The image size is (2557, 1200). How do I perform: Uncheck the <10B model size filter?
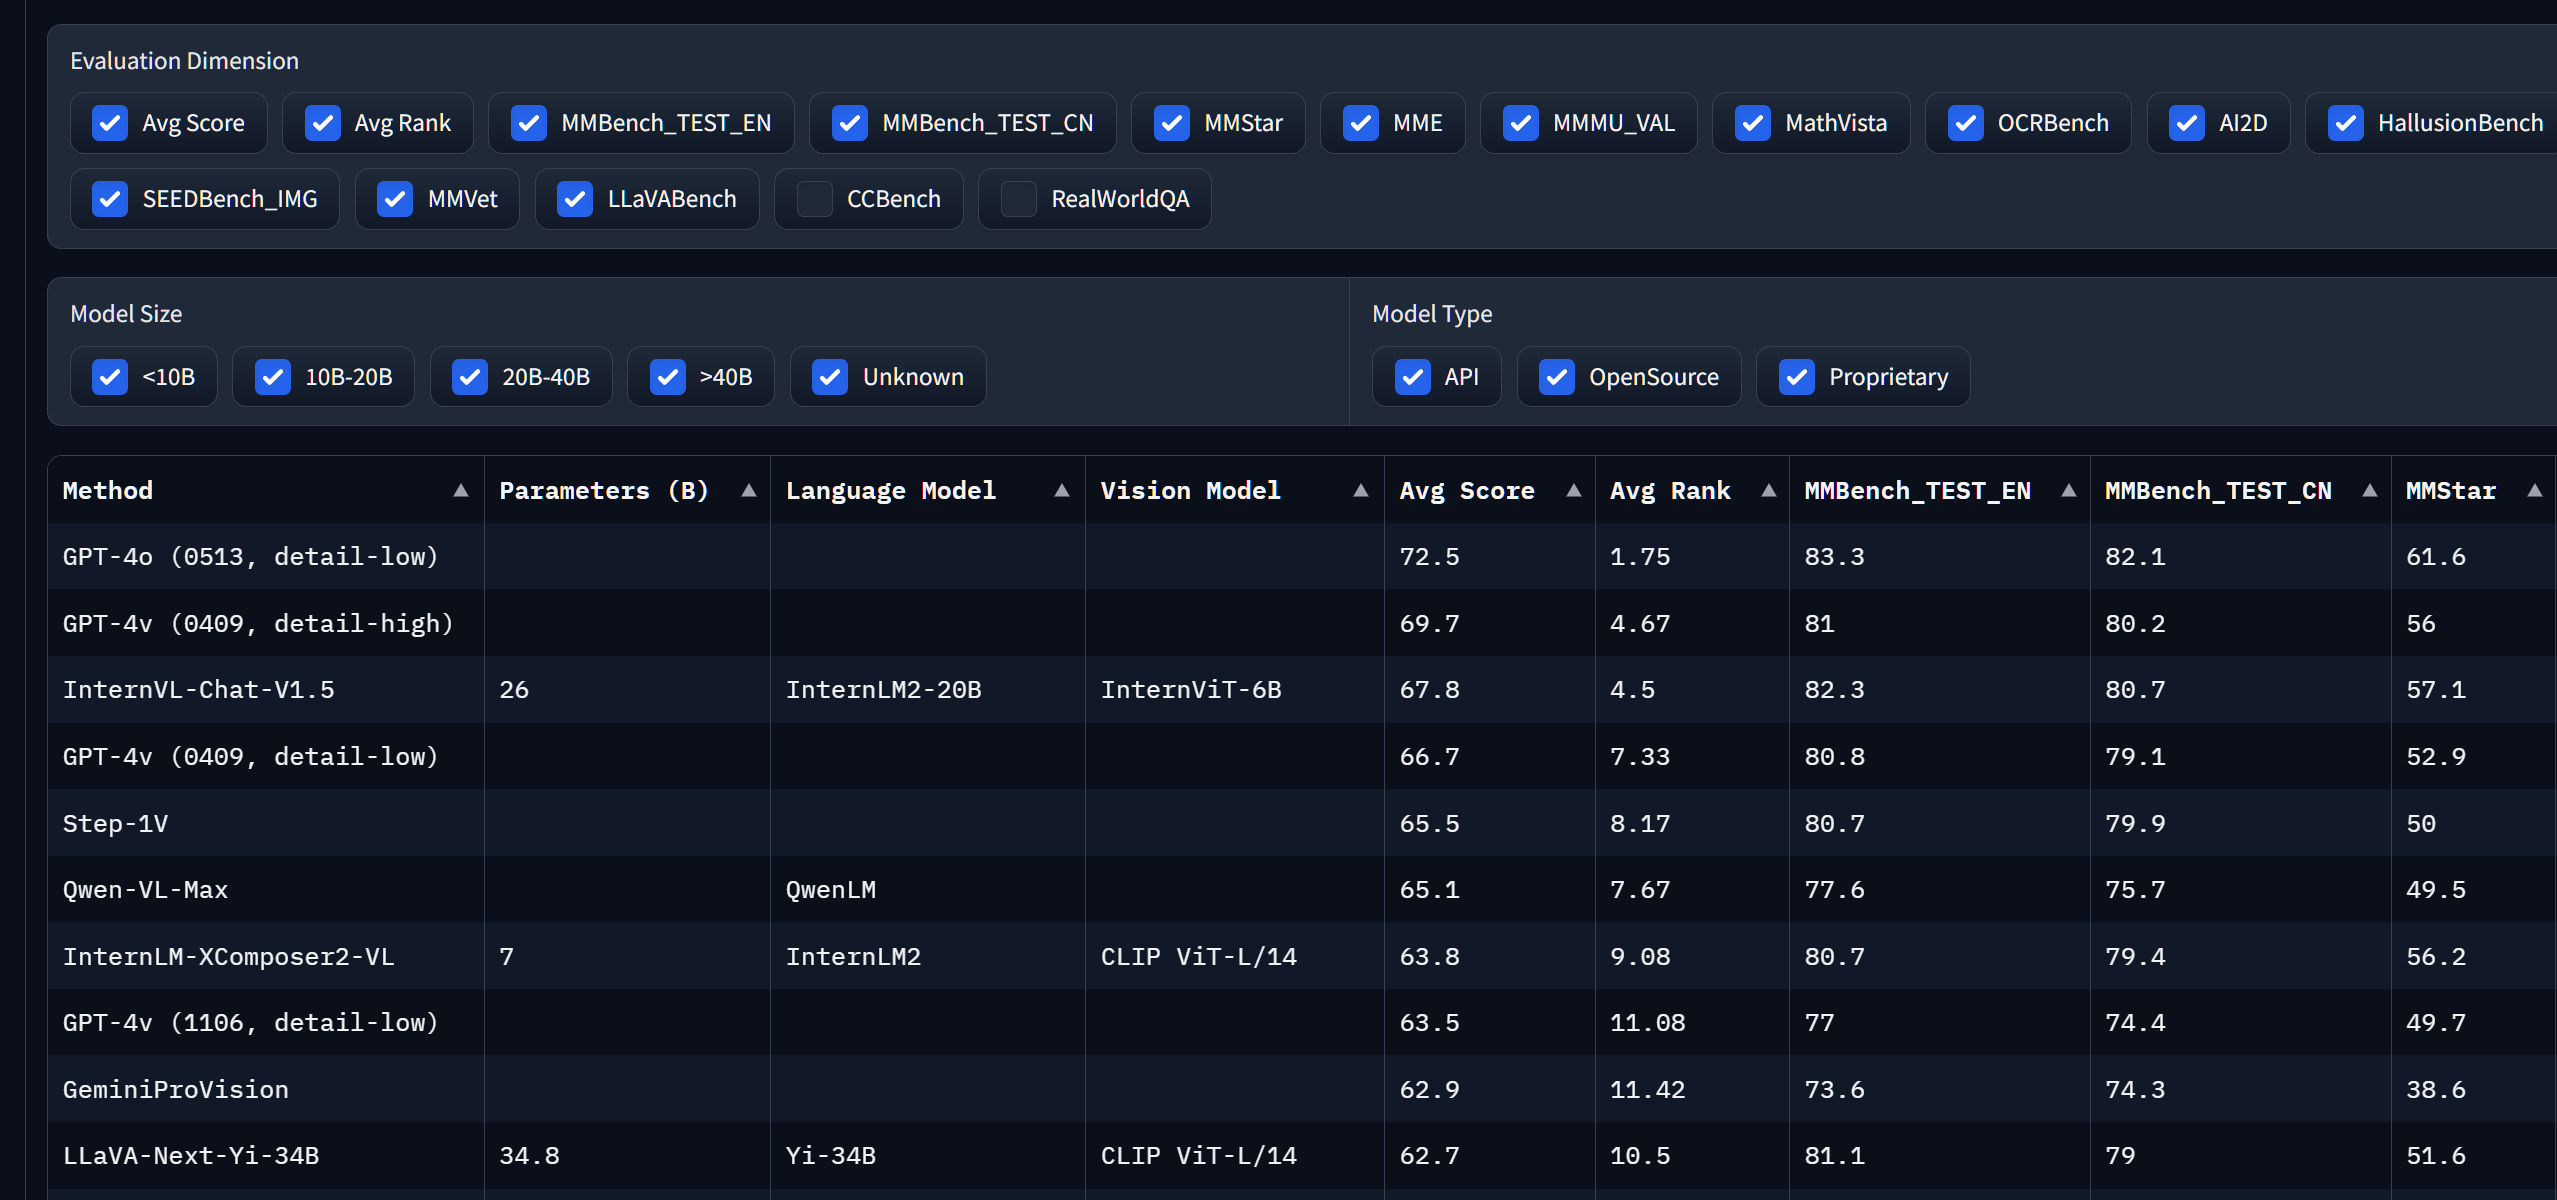coord(110,377)
